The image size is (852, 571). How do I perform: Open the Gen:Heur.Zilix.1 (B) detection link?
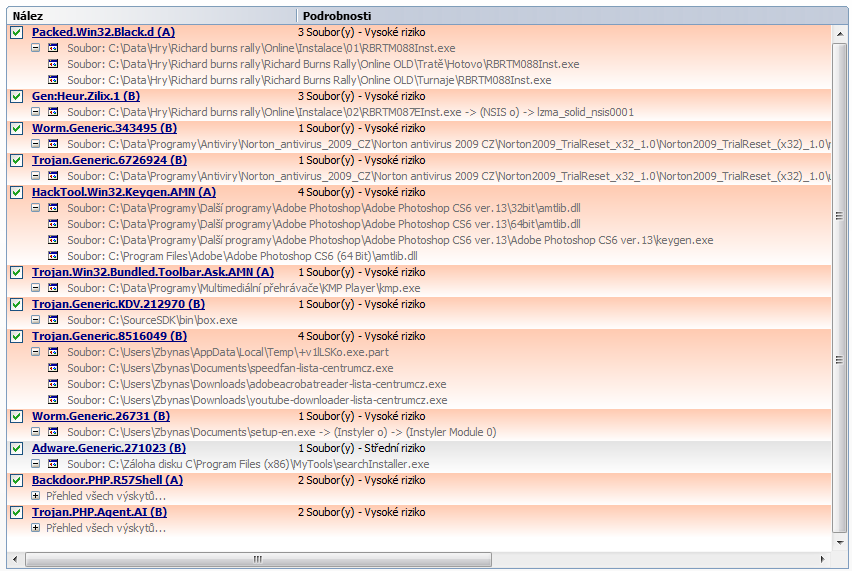pos(86,96)
